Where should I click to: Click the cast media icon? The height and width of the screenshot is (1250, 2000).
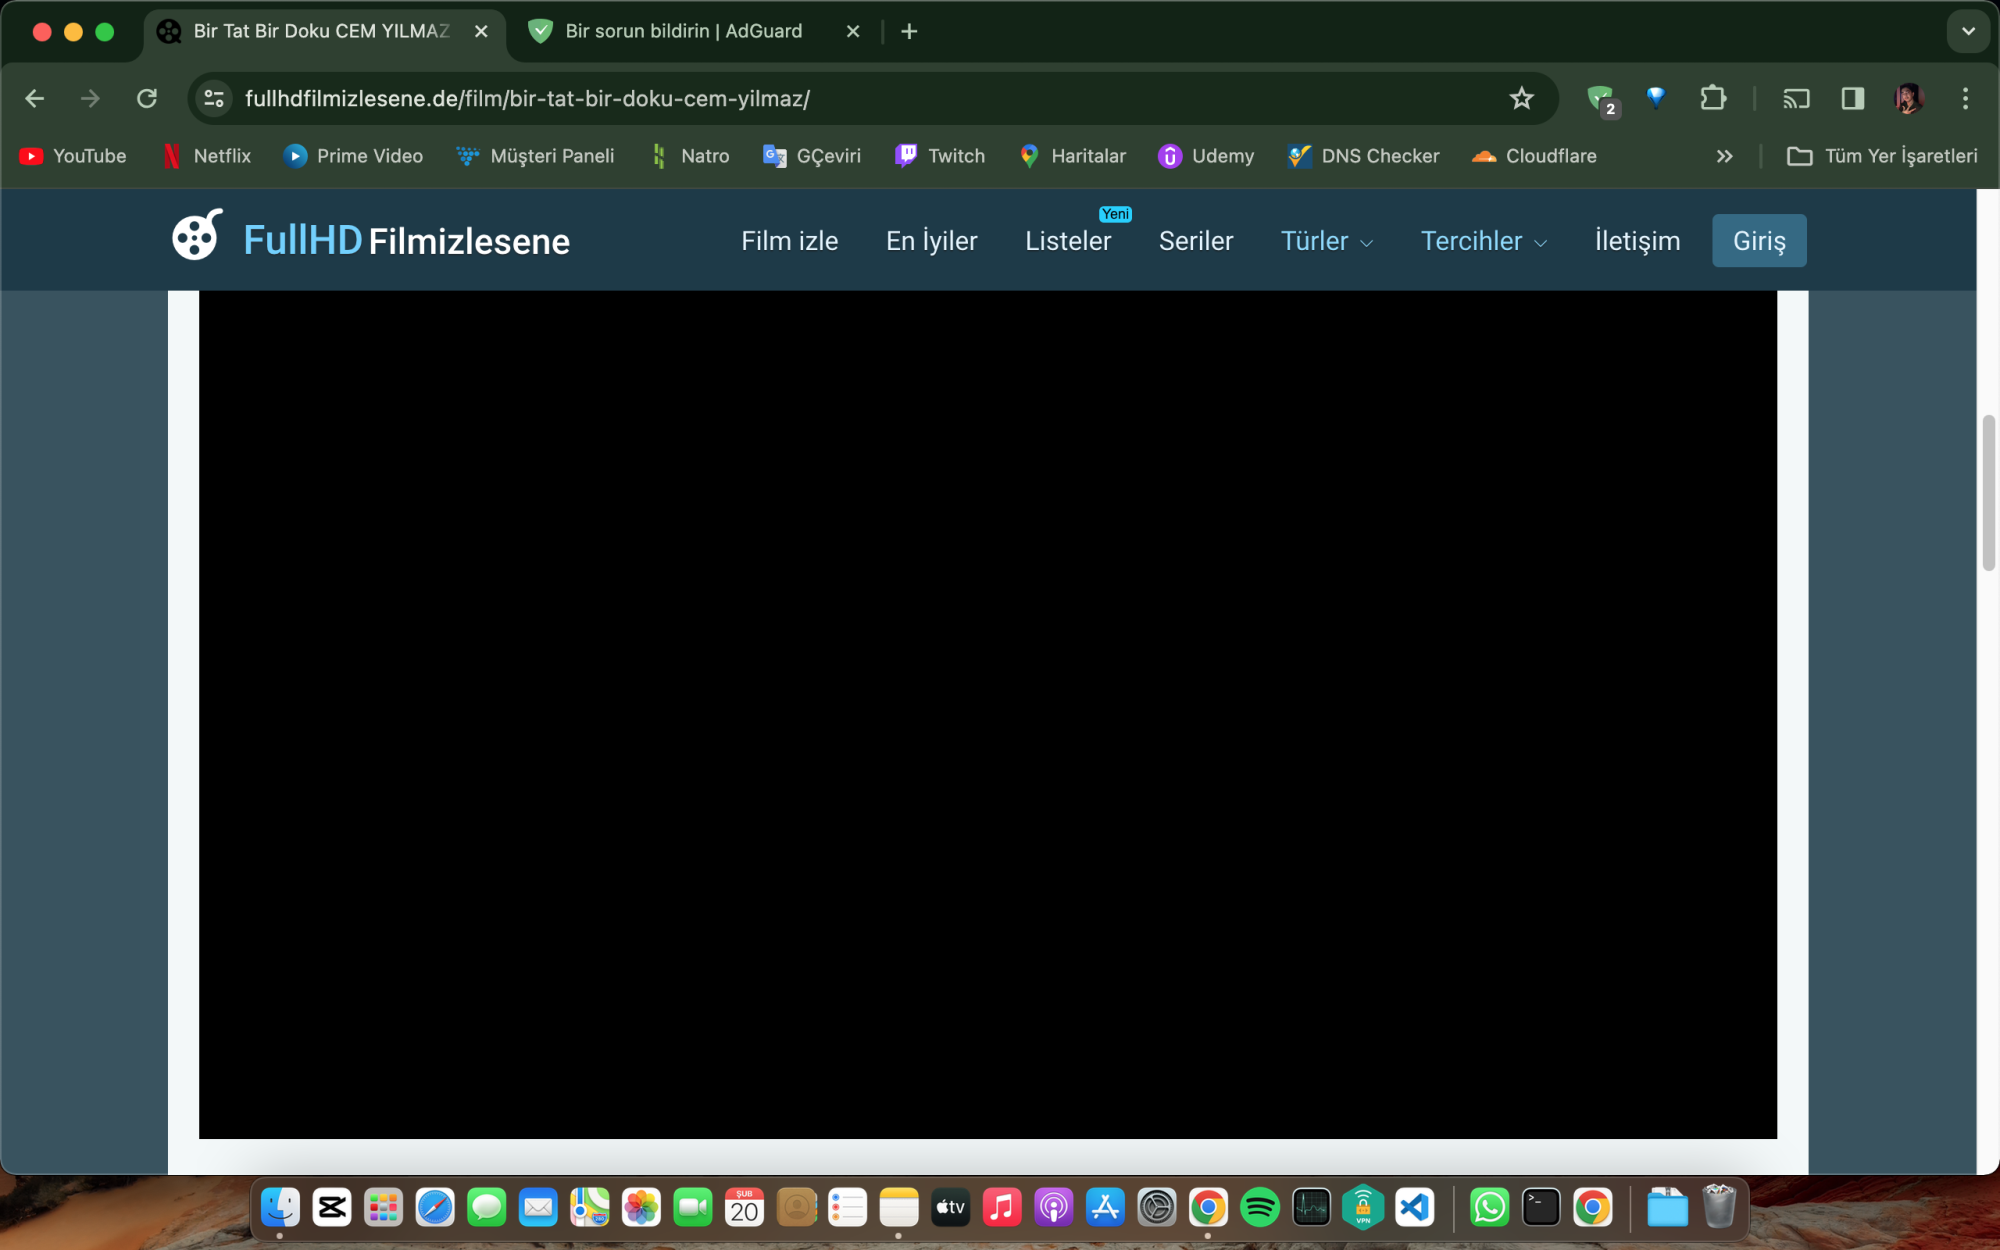click(1796, 99)
